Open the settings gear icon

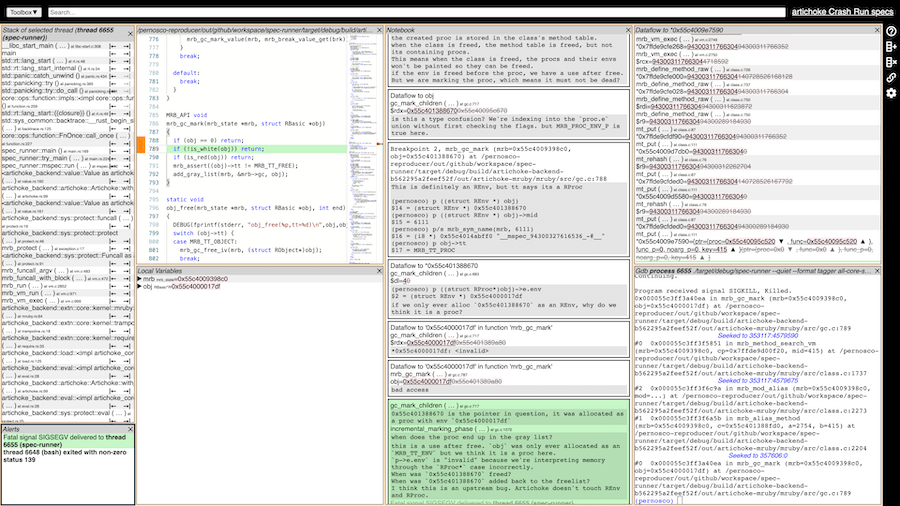point(891,93)
